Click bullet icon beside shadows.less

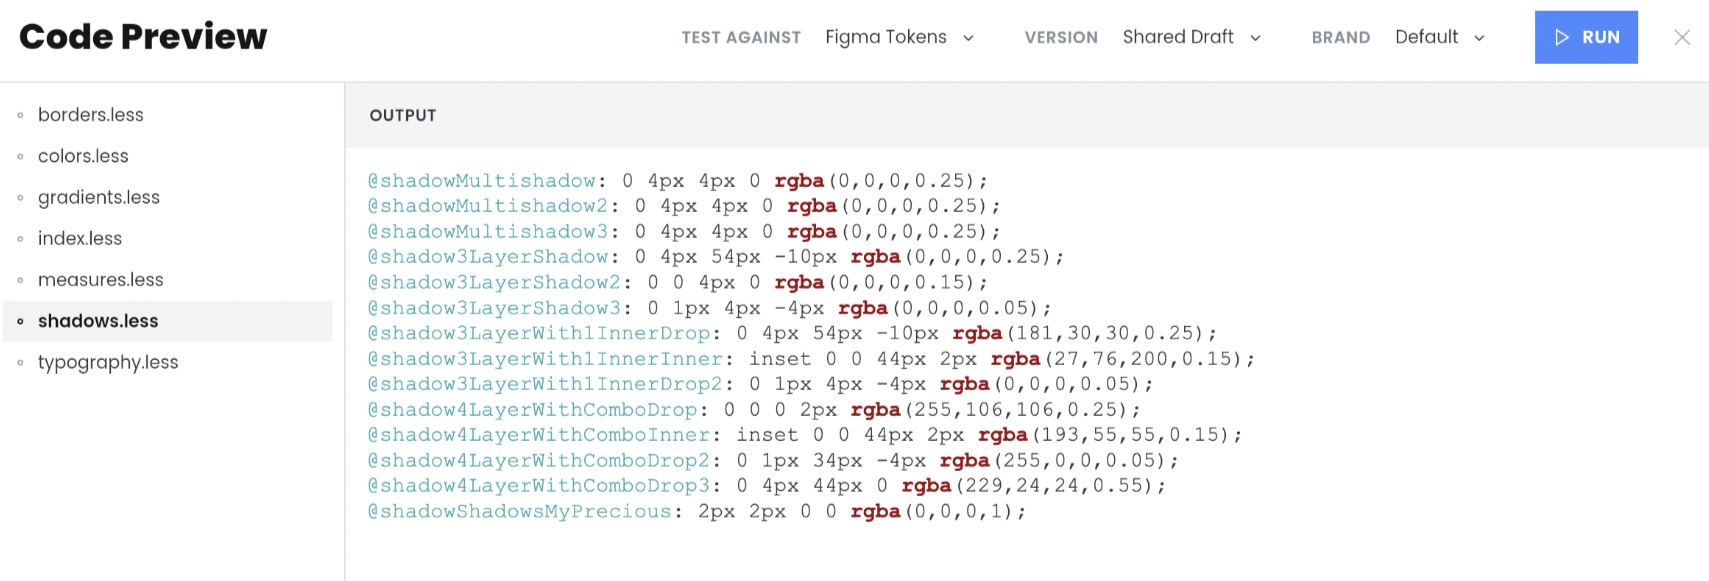(20, 321)
